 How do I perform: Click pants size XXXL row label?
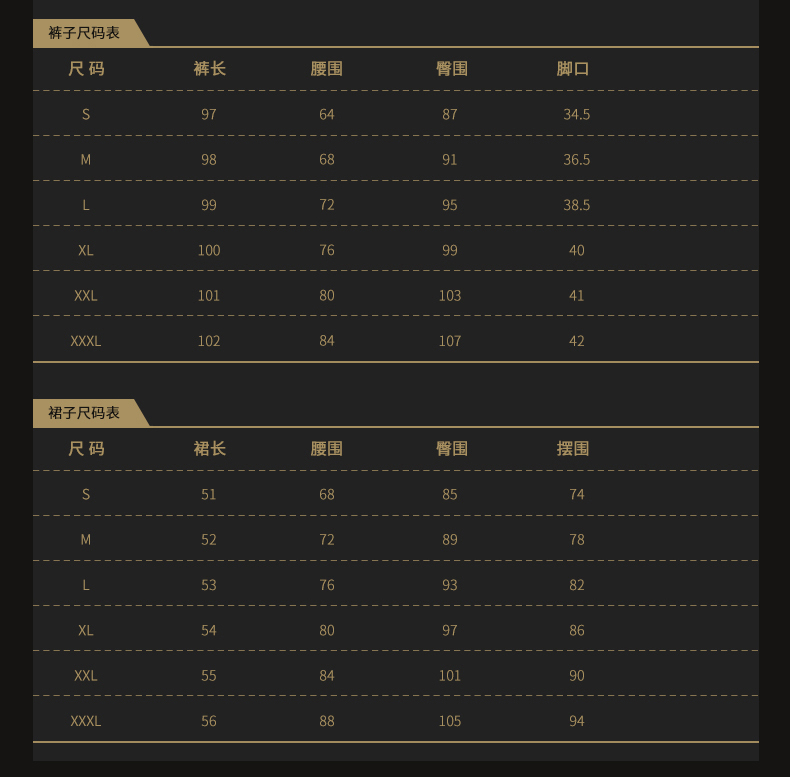point(86,341)
